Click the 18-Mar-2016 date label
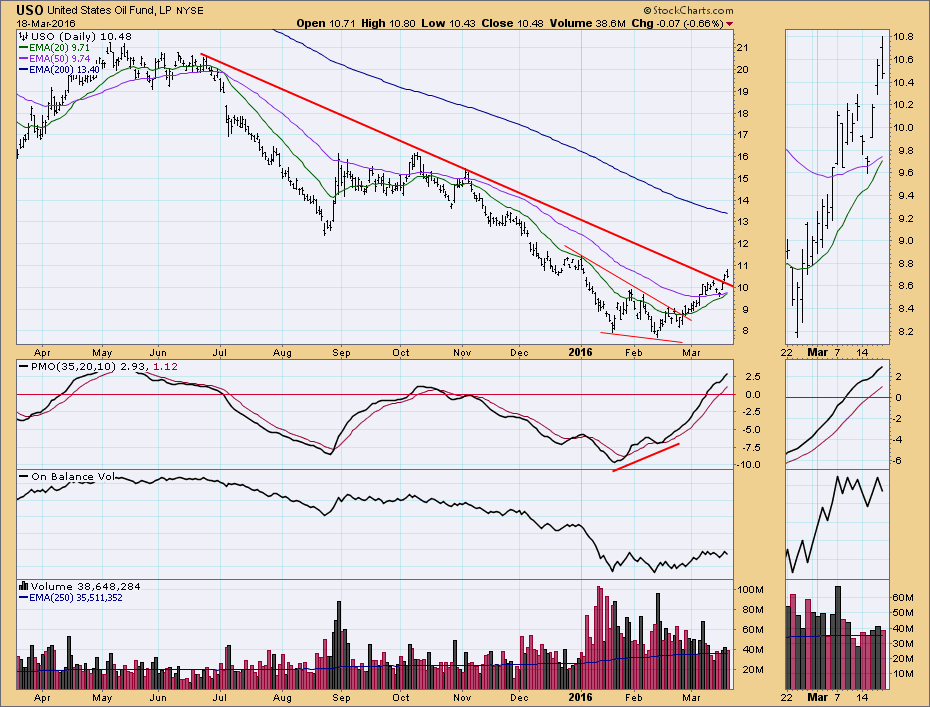This screenshot has width=930, height=707. (46, 24)
